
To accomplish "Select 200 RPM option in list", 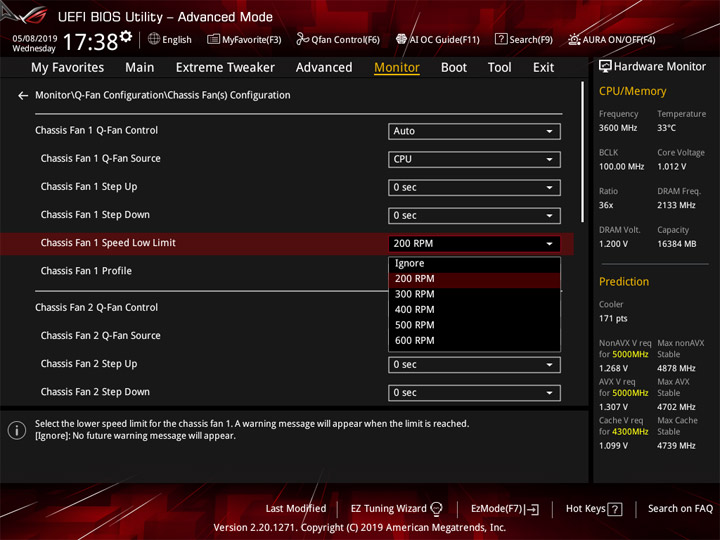I will coord(474,279).
